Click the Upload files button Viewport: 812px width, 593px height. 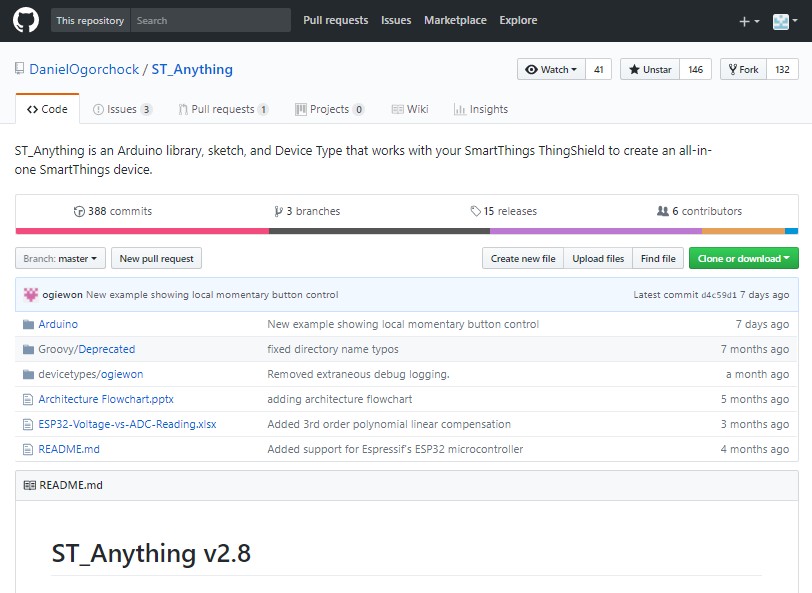(x=598, y=258)
